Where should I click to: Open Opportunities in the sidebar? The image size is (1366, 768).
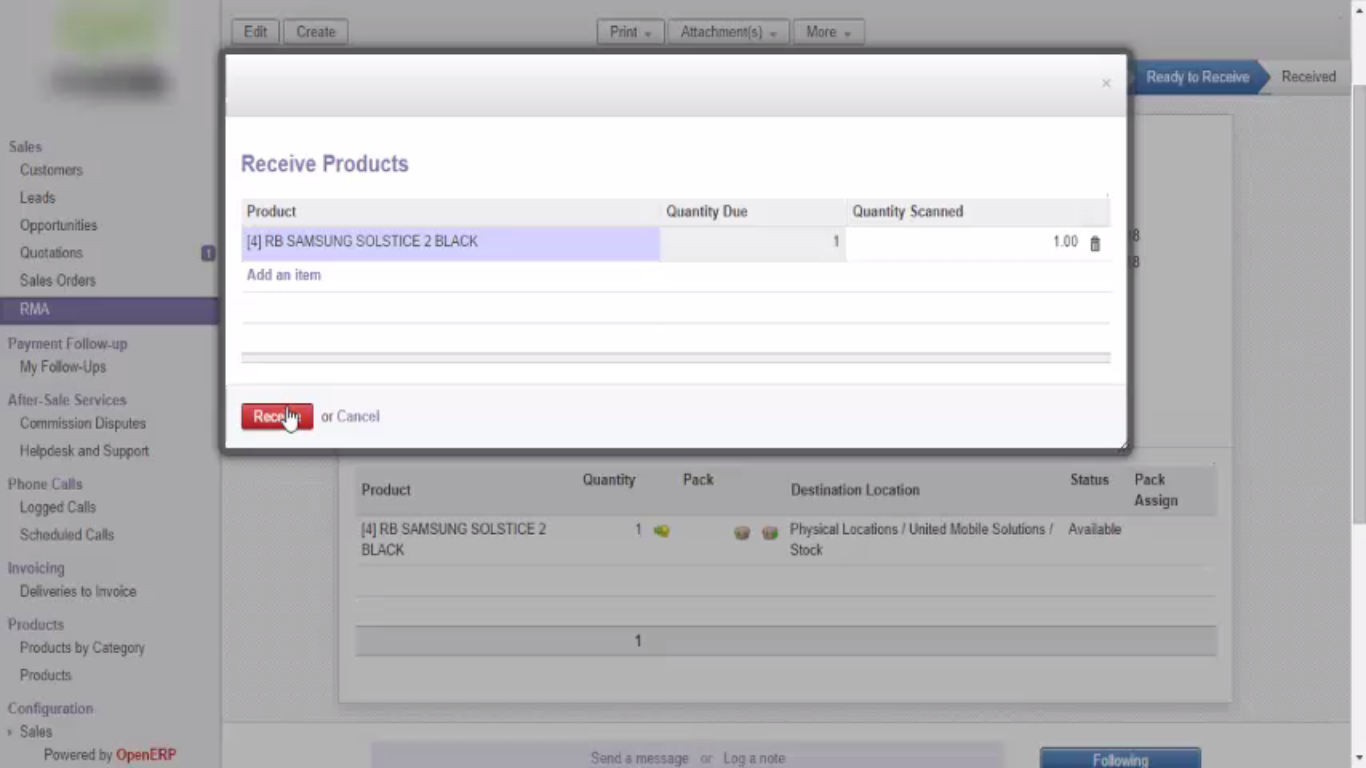click(58, 226)
